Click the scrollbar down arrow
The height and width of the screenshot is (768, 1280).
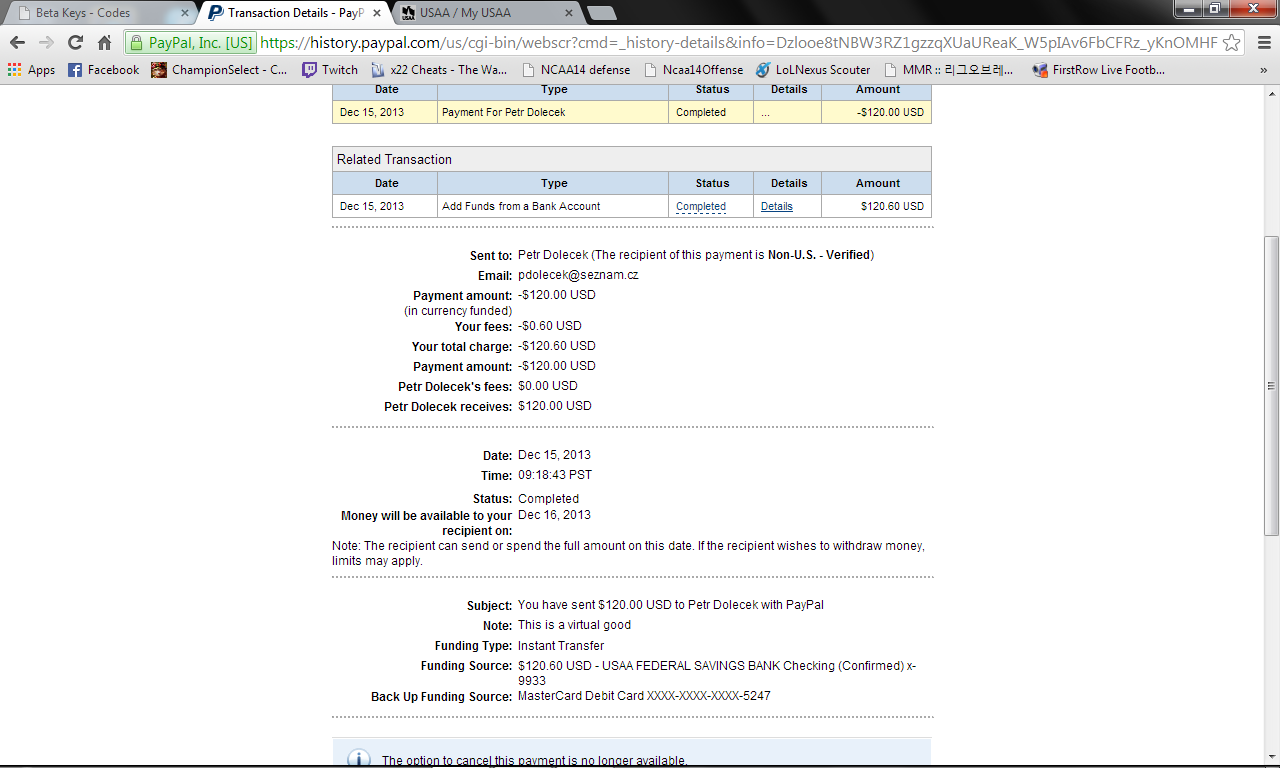point(1271,757)
